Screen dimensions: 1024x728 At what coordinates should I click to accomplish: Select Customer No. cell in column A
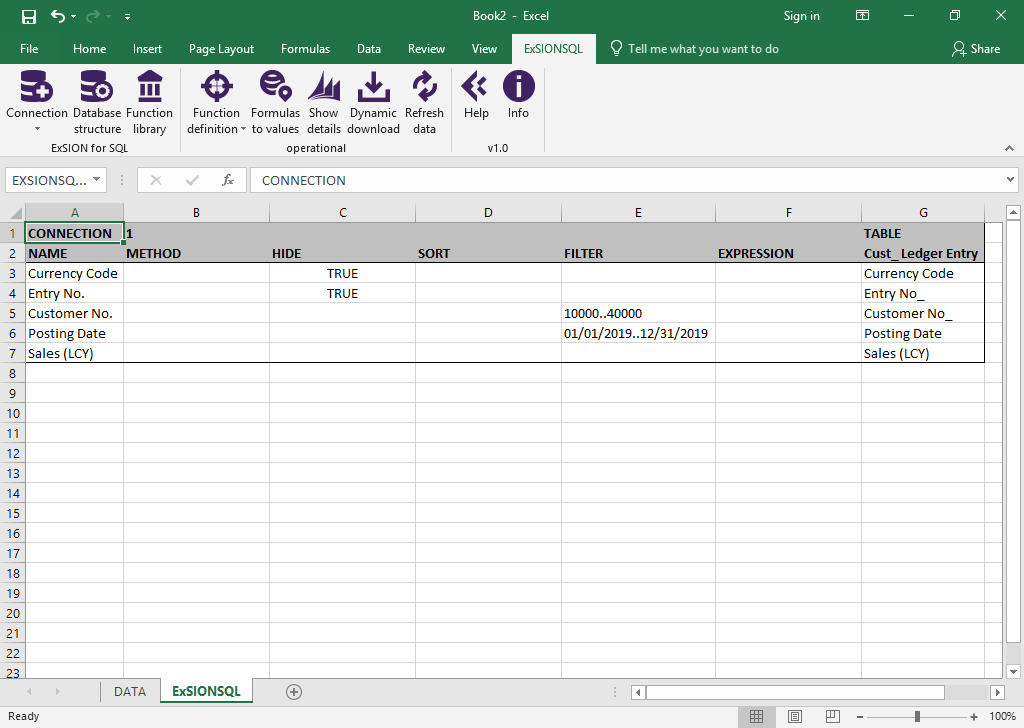[74, 313]
